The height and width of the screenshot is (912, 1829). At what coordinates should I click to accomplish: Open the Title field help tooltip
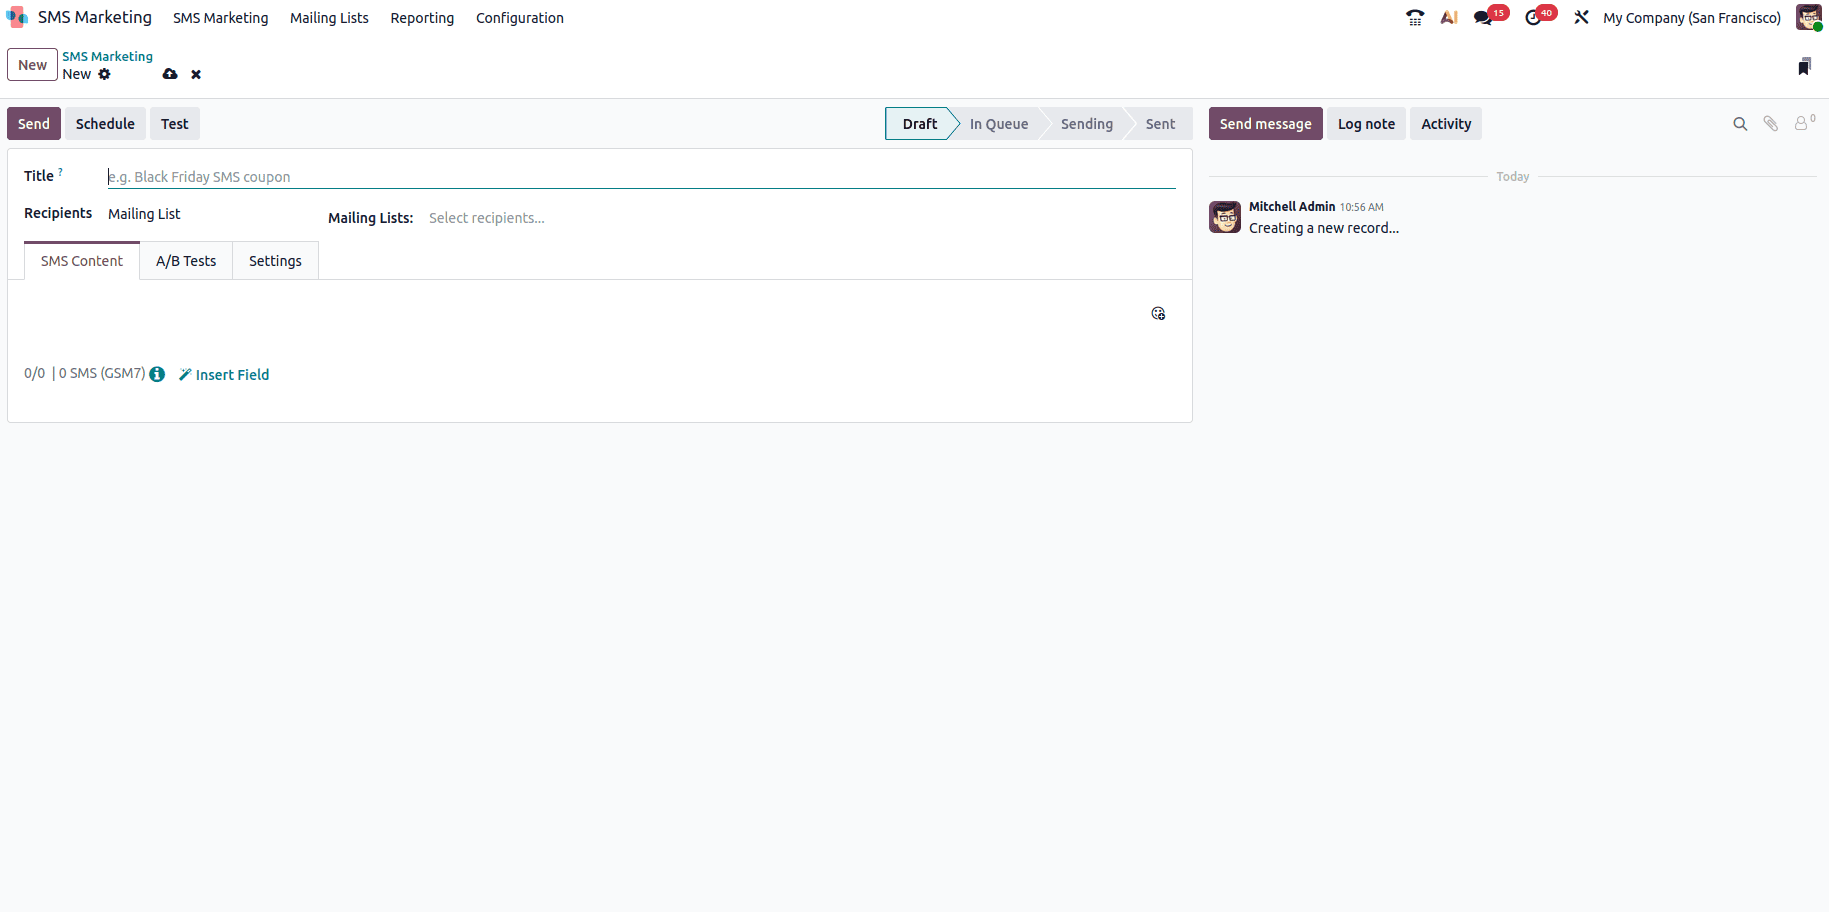[60, 172]
